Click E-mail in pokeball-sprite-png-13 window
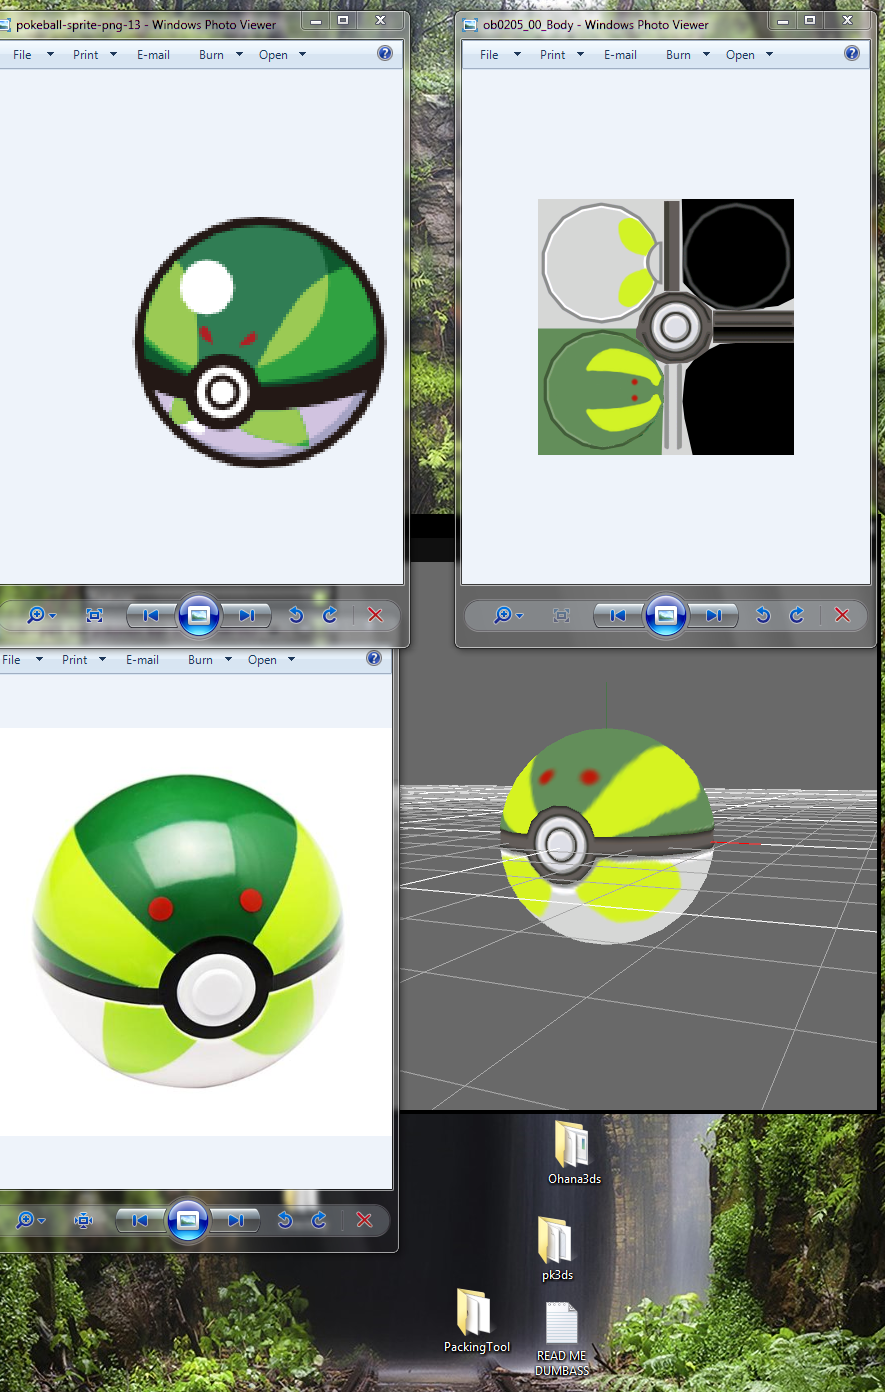Viewport: 885px width, 1392px height. point(153,55)
